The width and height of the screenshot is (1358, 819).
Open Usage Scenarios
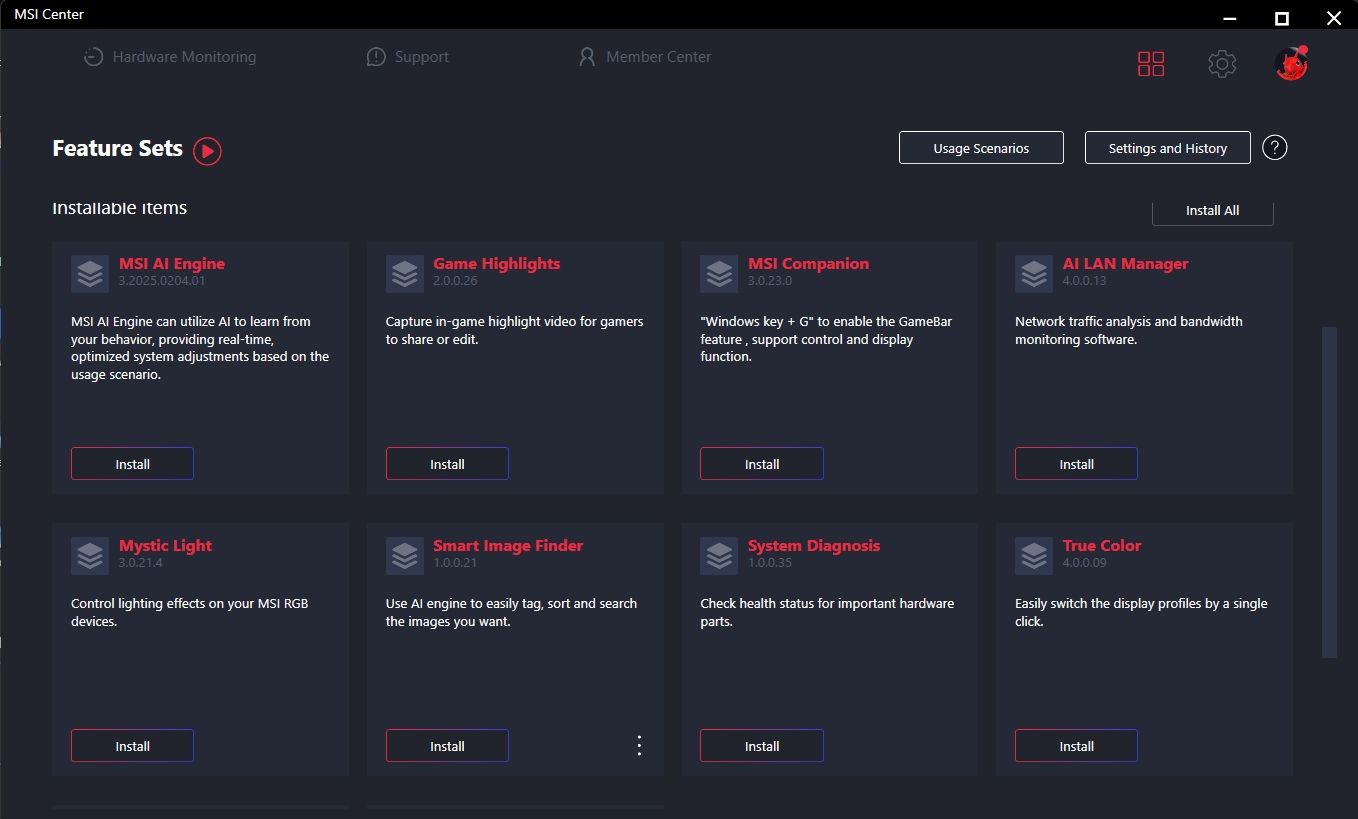pos(981,148)
